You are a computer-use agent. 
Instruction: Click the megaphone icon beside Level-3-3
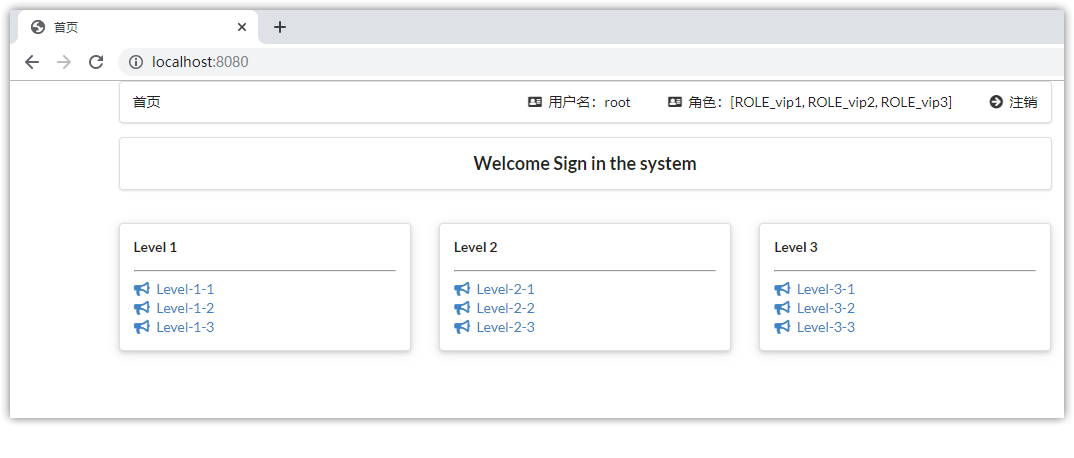point(781,327)
